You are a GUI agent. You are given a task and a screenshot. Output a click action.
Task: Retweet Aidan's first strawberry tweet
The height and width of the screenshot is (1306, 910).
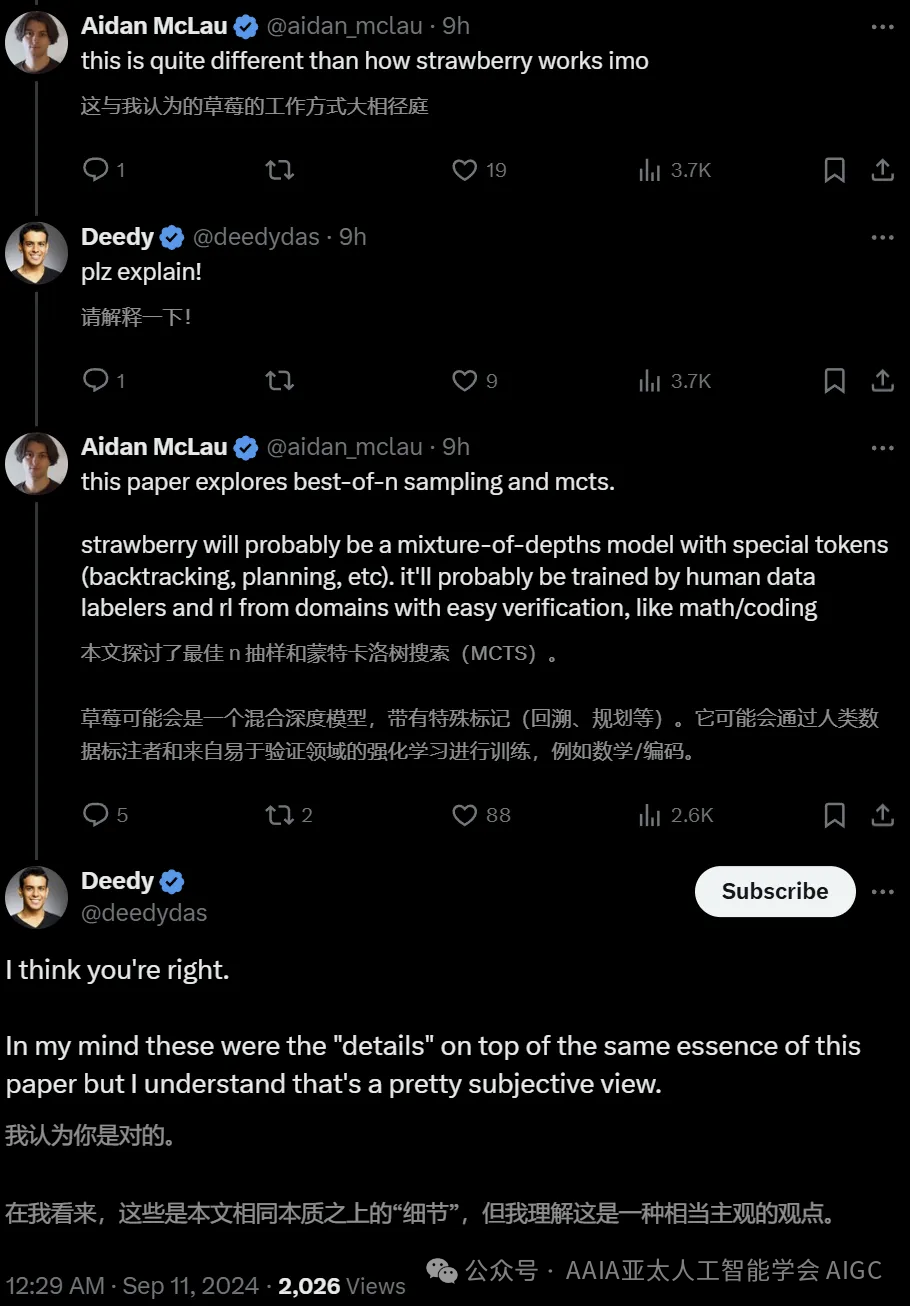(x=280, y=170)
